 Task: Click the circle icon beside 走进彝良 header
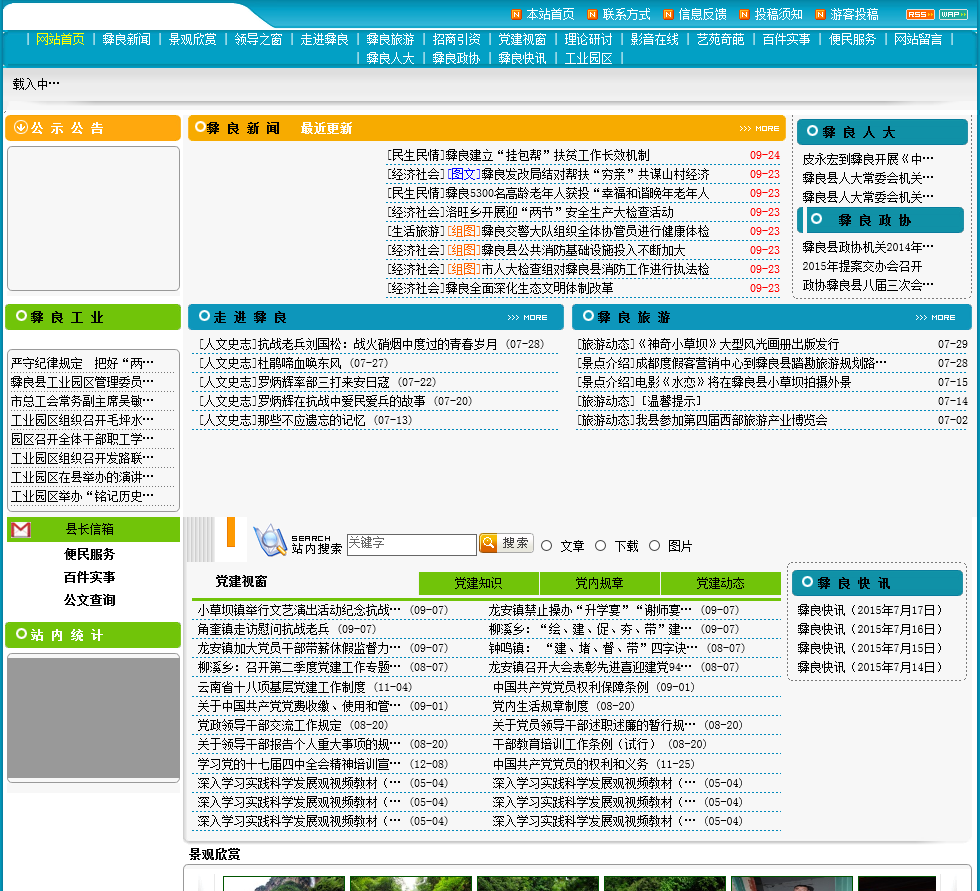pyautogui.click(x=204, y=316)
